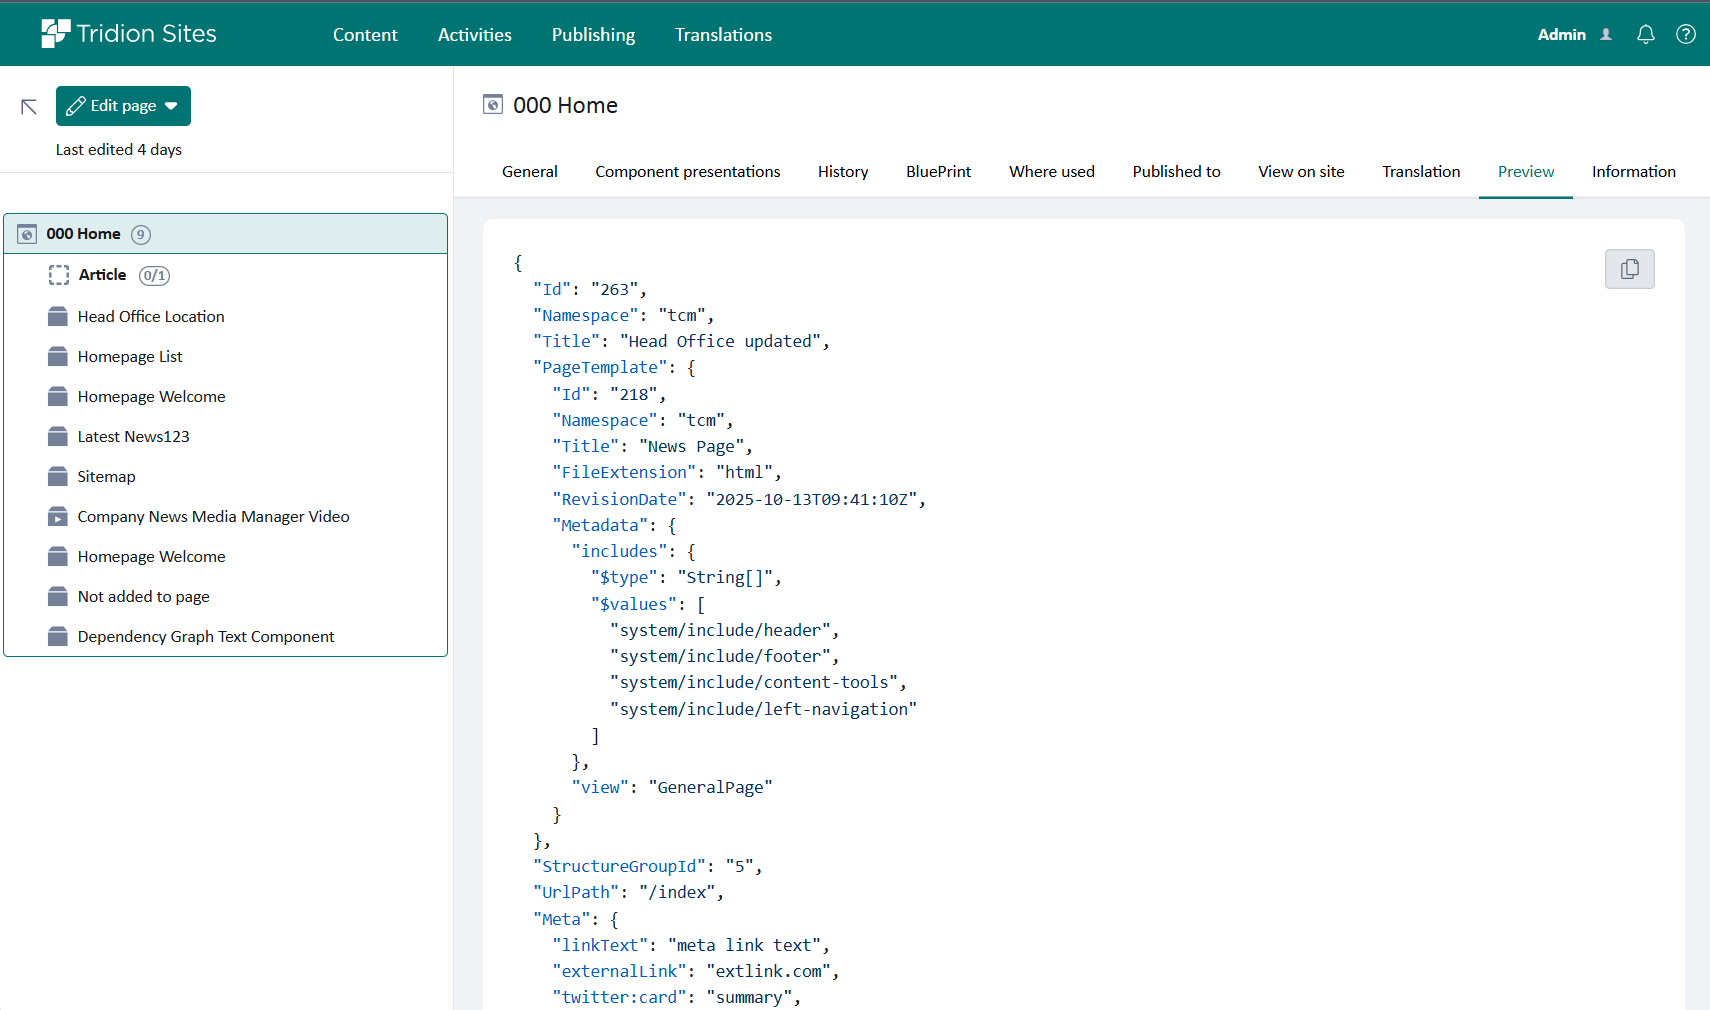Viewport: 1710px width, 1010px height.
Task: Click the page icon beside 000 Home title
Action: pos(493,105)
